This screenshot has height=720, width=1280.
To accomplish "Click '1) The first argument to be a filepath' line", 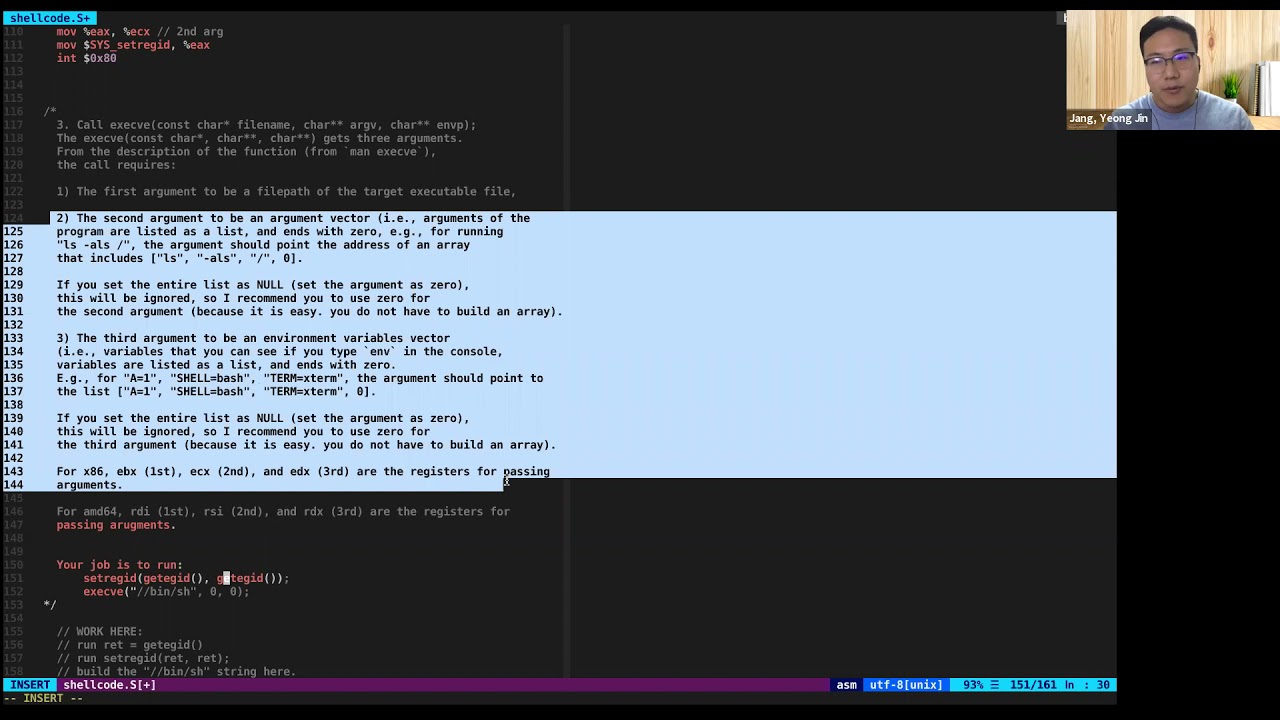I will (x=286, y=191).
